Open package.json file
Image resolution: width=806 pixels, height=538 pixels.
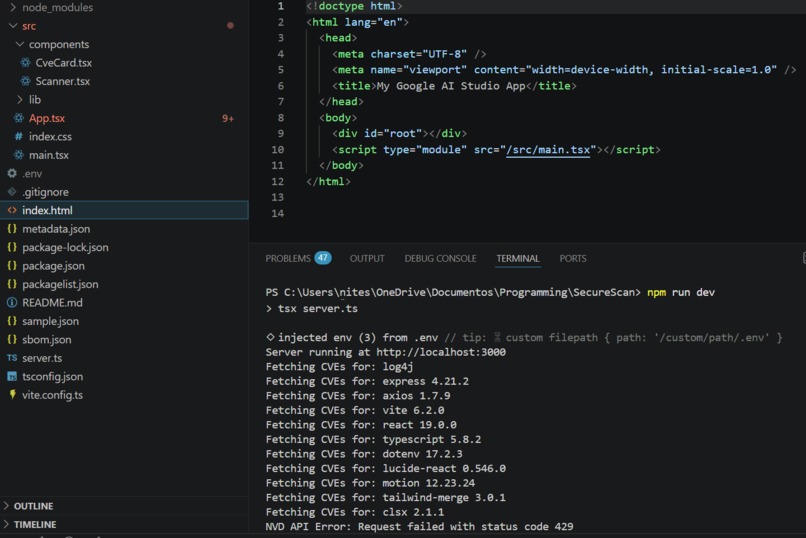pos(53,266)
